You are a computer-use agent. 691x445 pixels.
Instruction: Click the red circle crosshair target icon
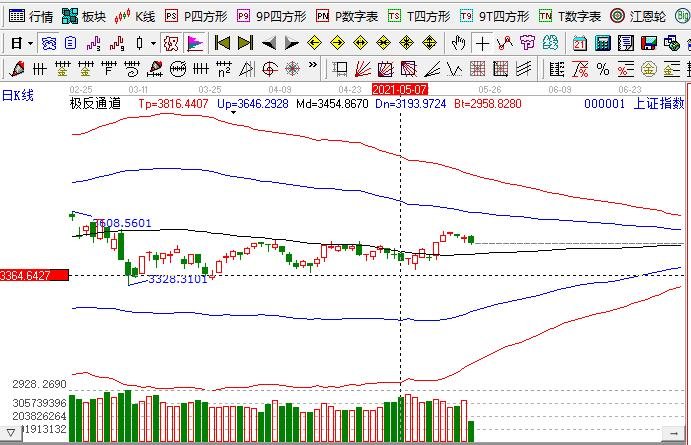point(270,69)
